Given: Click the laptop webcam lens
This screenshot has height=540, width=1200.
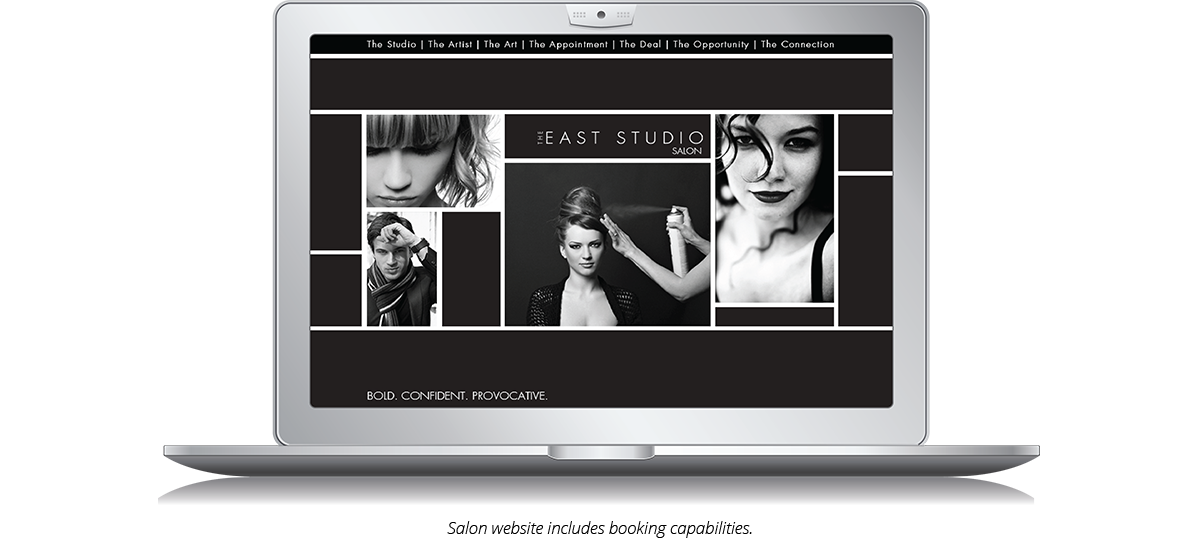Looking at the screenshot, I should coord(600,16).
